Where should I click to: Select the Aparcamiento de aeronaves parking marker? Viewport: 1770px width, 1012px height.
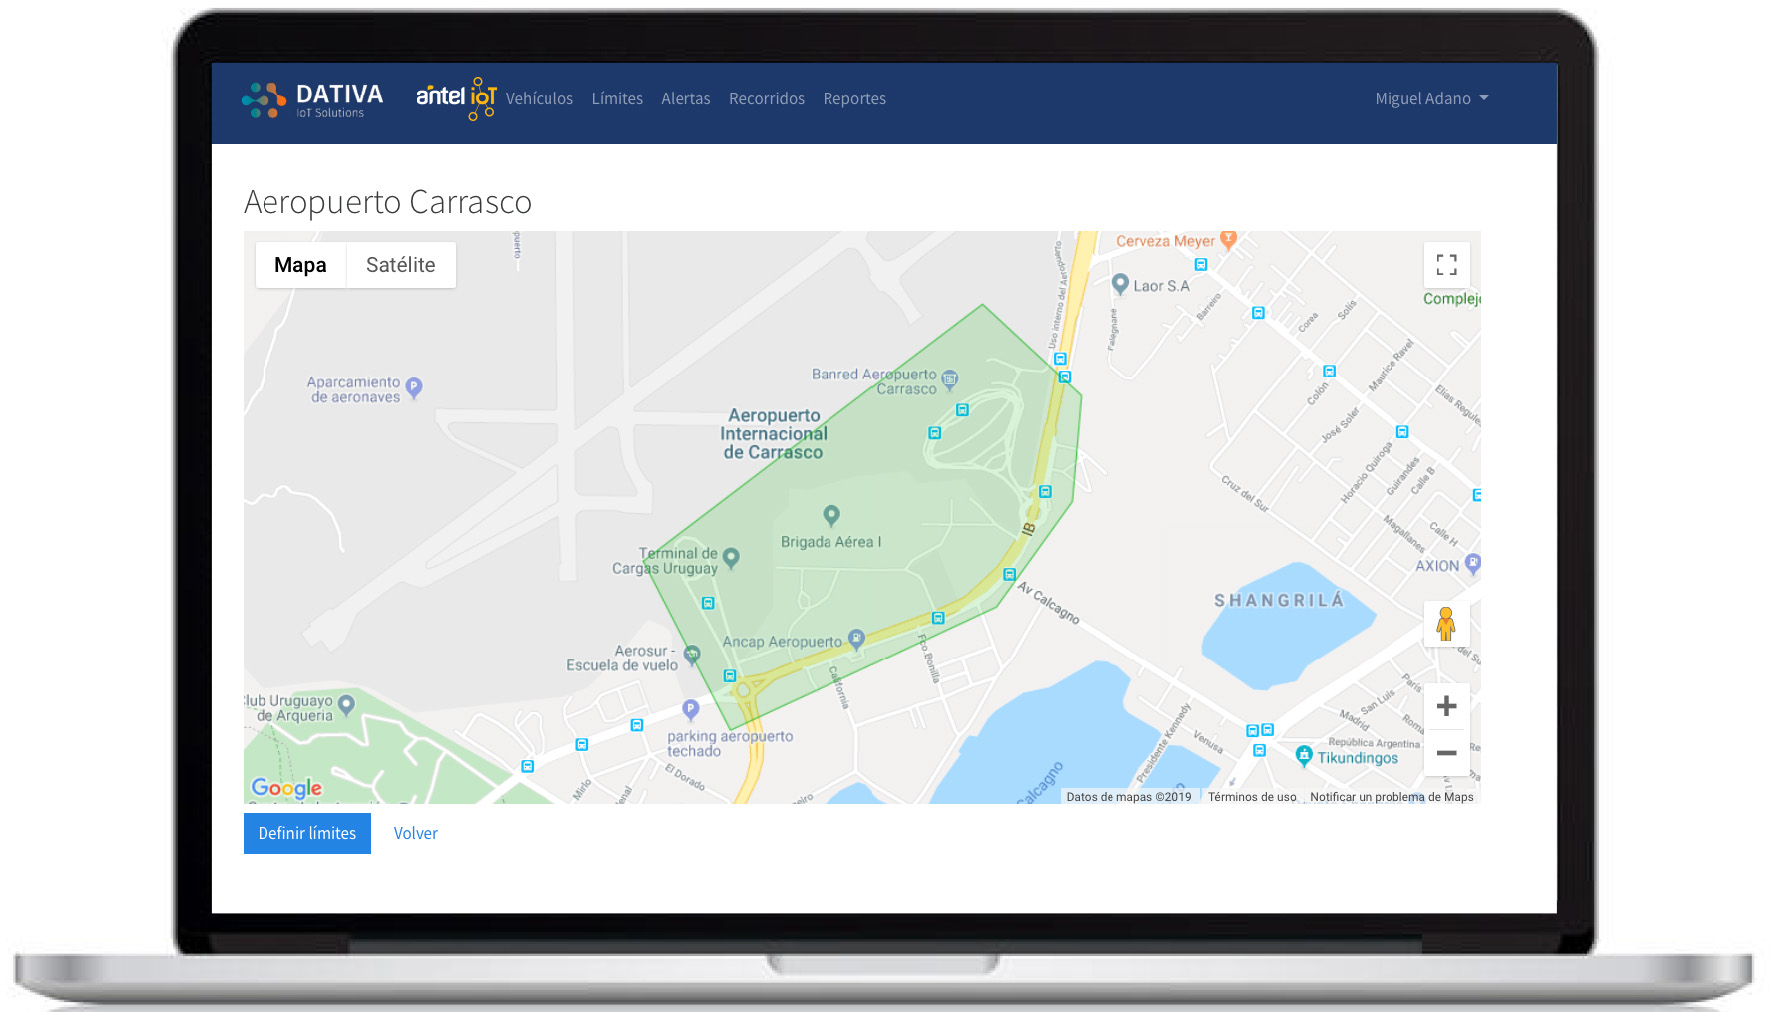point(414,387)
